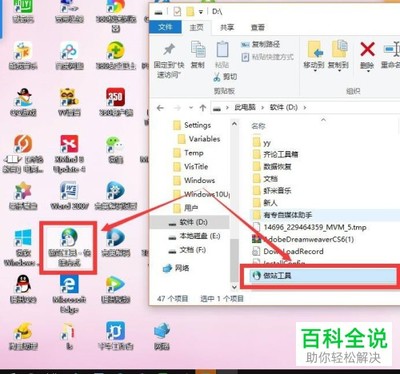Click the Paste (粘贴) clipboard icon
Screen dimensions: 400x374
click(x=222, y=54)
